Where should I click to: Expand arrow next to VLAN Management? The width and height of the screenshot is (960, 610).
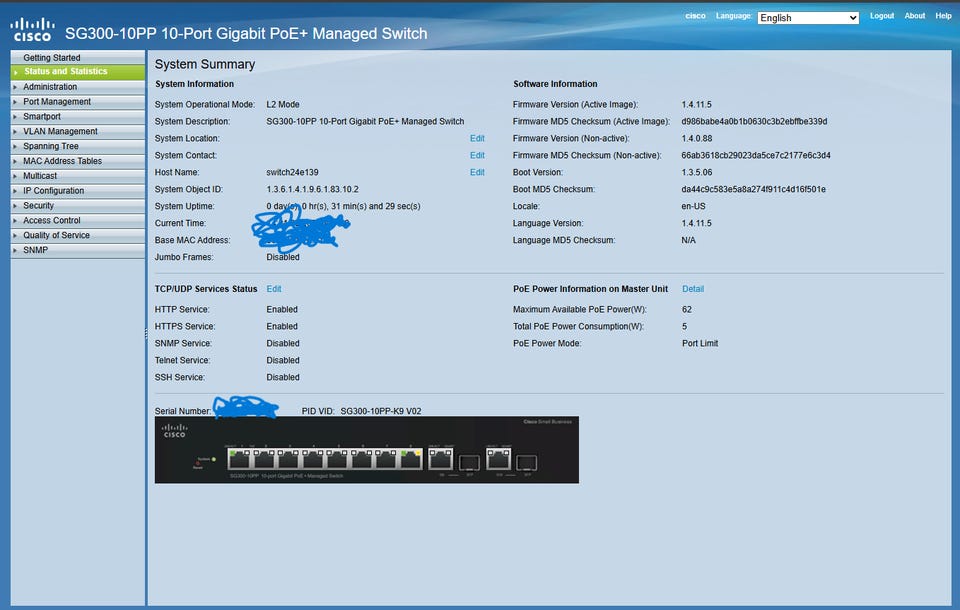[15, 132]
